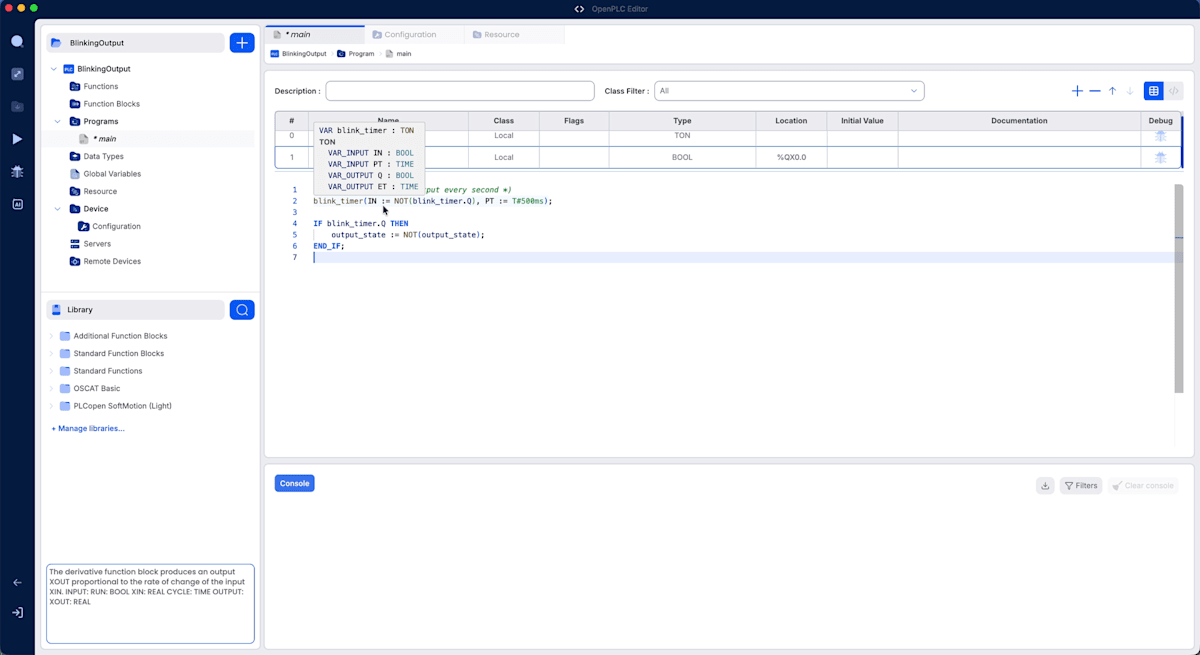Switch to the Resource tab

[514, 35]
